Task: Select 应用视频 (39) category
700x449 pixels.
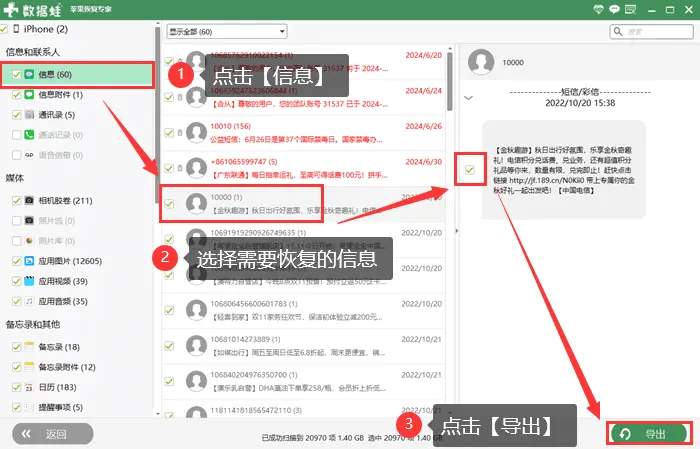Action: point(63,281)
